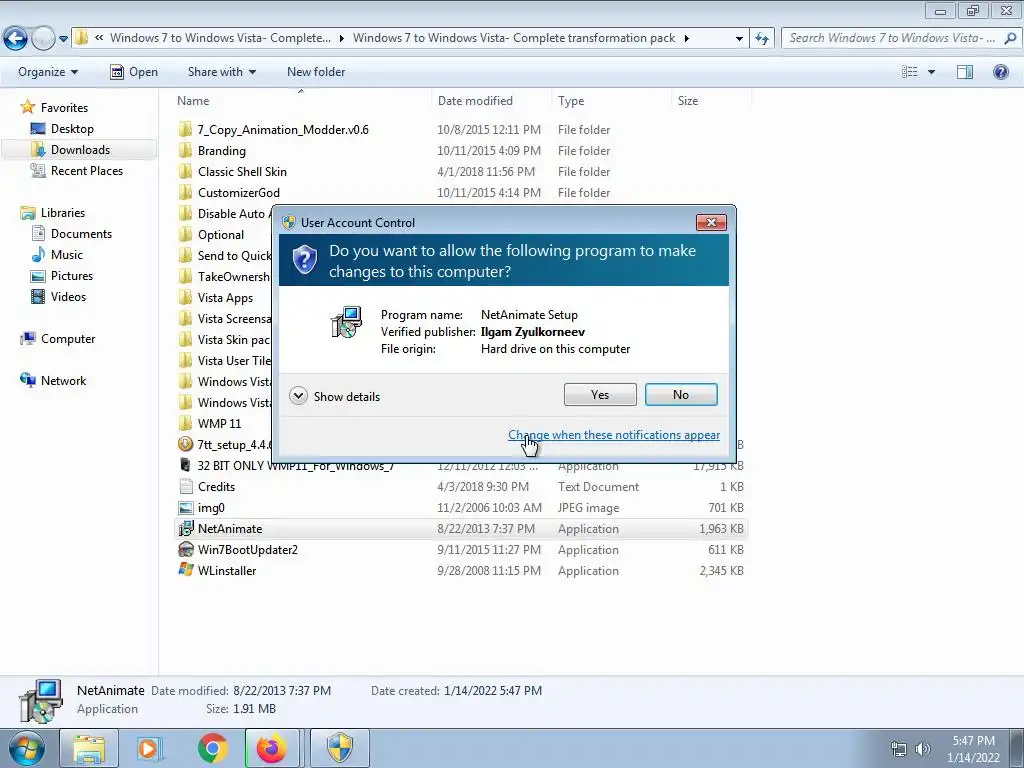Open Change when these notifications appear link
Screen dimensions: 1024x768
click(614, 435)
